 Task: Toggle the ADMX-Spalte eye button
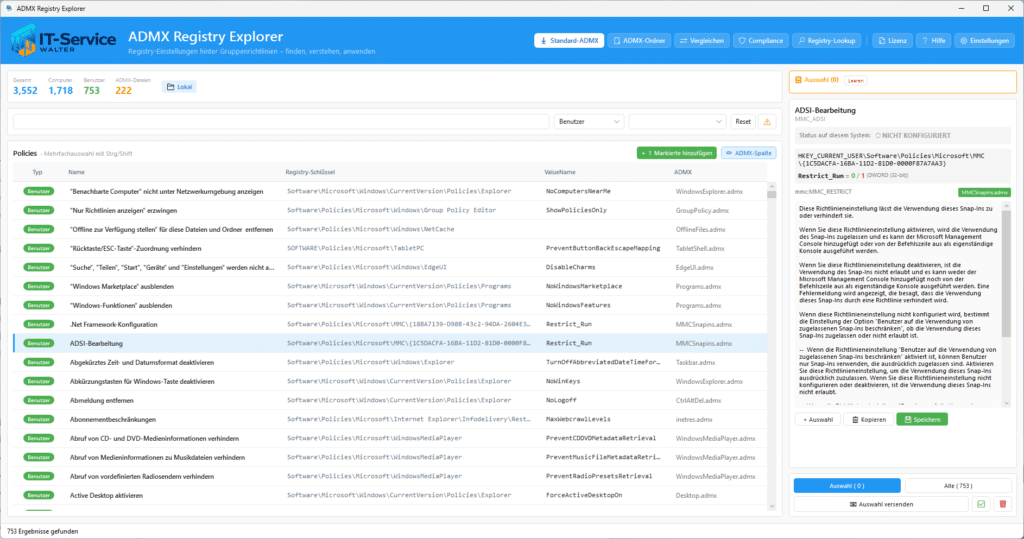tap(748, 153)
